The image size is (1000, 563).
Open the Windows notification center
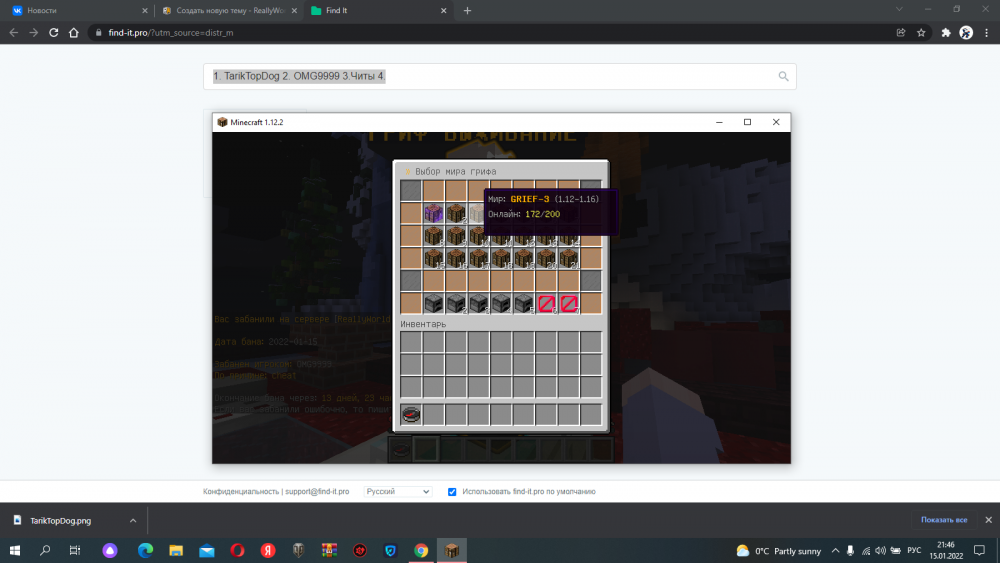980,550
